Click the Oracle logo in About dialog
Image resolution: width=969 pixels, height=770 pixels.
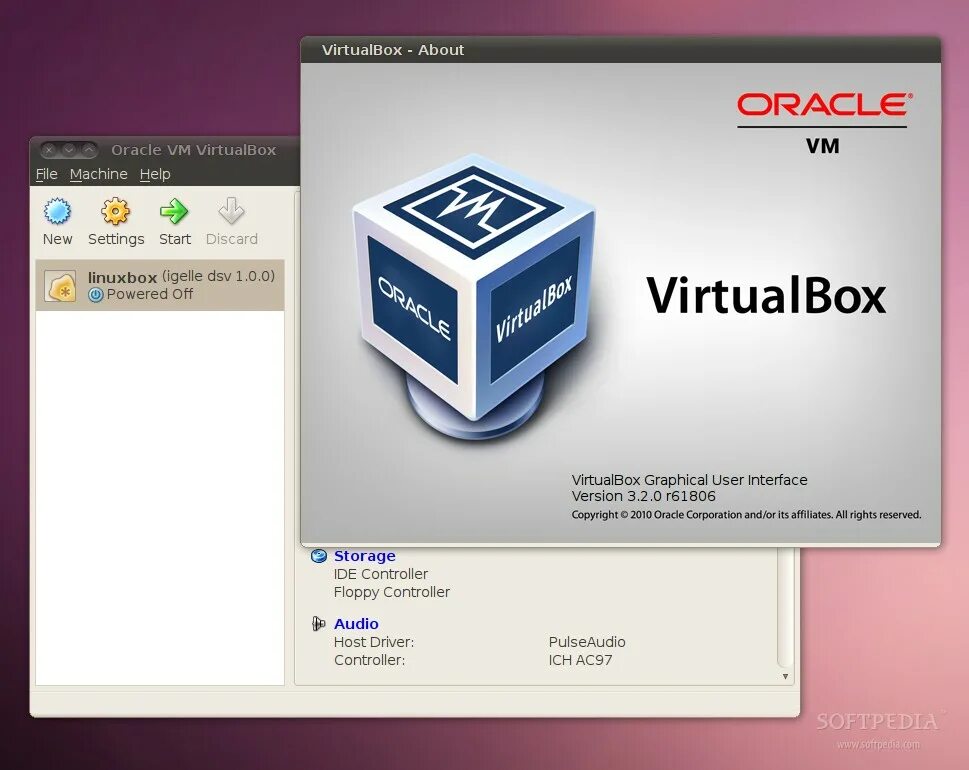coord(824,104)
